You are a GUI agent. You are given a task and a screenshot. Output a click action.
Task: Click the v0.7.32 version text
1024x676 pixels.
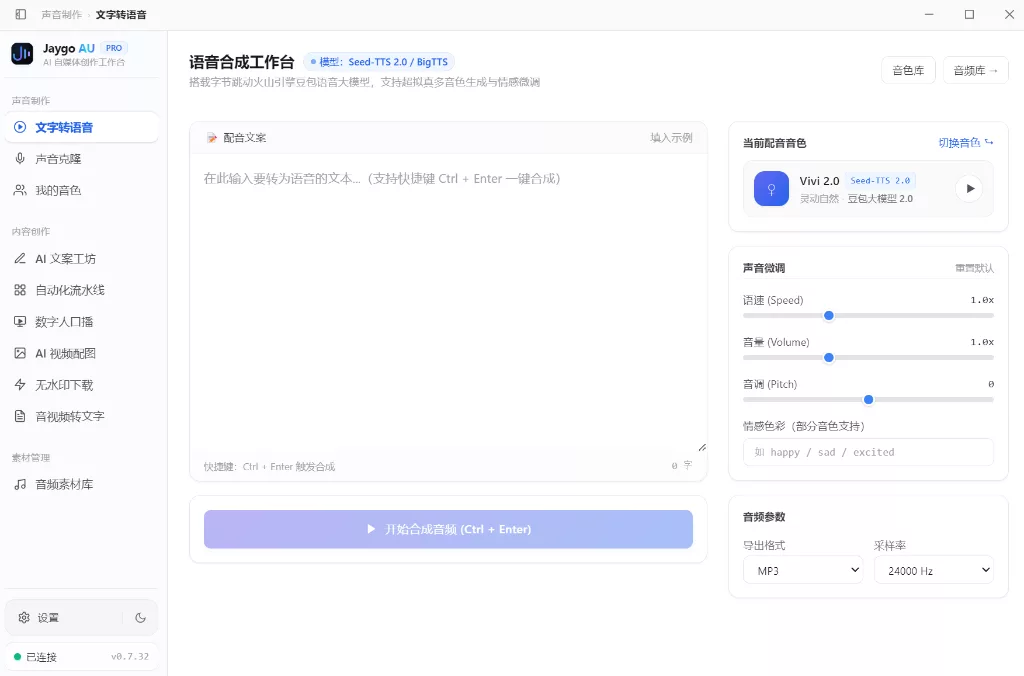click(130, 656)
